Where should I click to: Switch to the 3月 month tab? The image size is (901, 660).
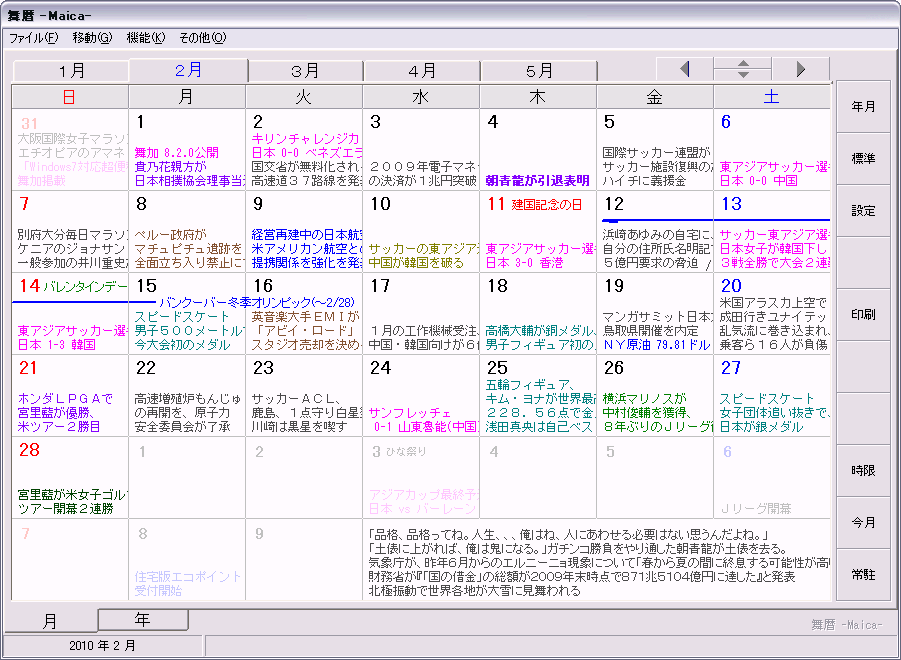(x=305, y=71)
